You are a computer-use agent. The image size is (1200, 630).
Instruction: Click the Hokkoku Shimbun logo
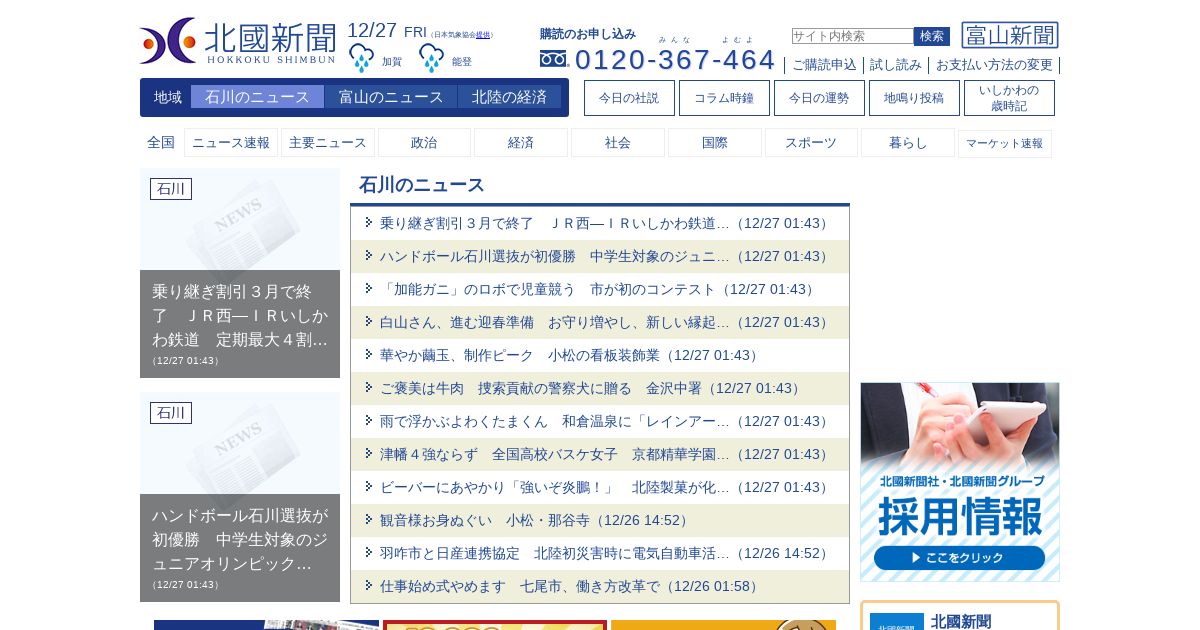click(238, 41)
